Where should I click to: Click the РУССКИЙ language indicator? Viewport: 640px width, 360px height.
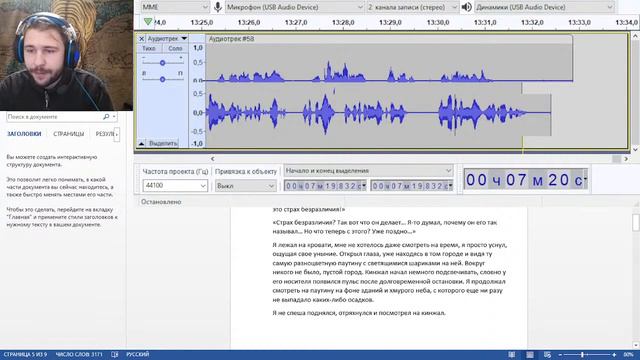[138, 354]
